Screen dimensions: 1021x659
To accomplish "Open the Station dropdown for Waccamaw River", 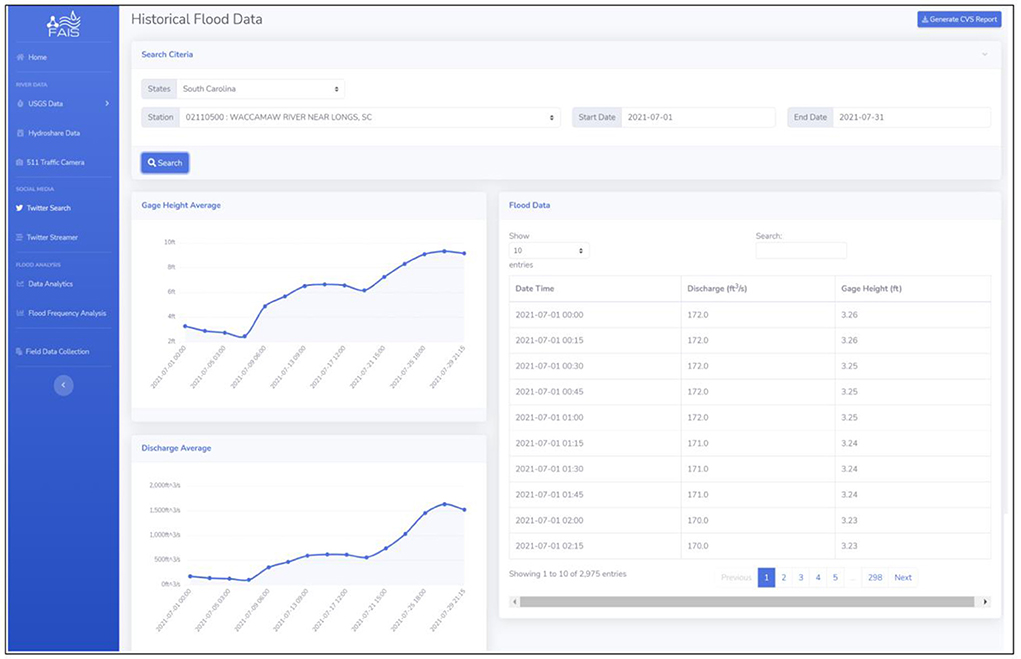I will pyautogui.click(x=370, y=117).
